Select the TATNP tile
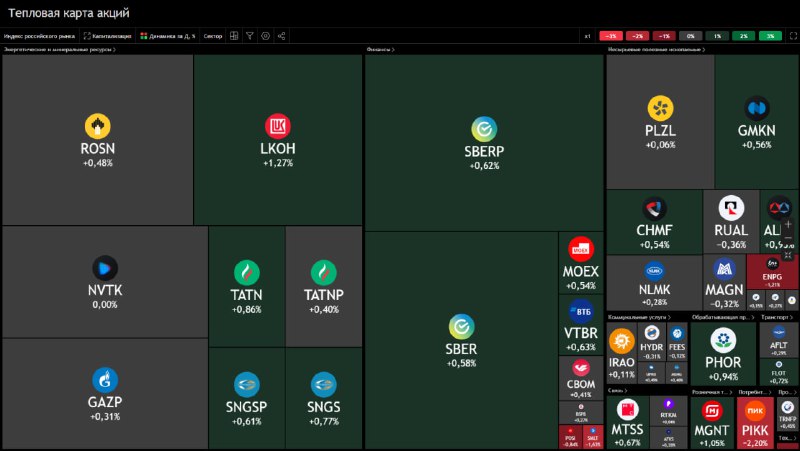 click(324, 287)
